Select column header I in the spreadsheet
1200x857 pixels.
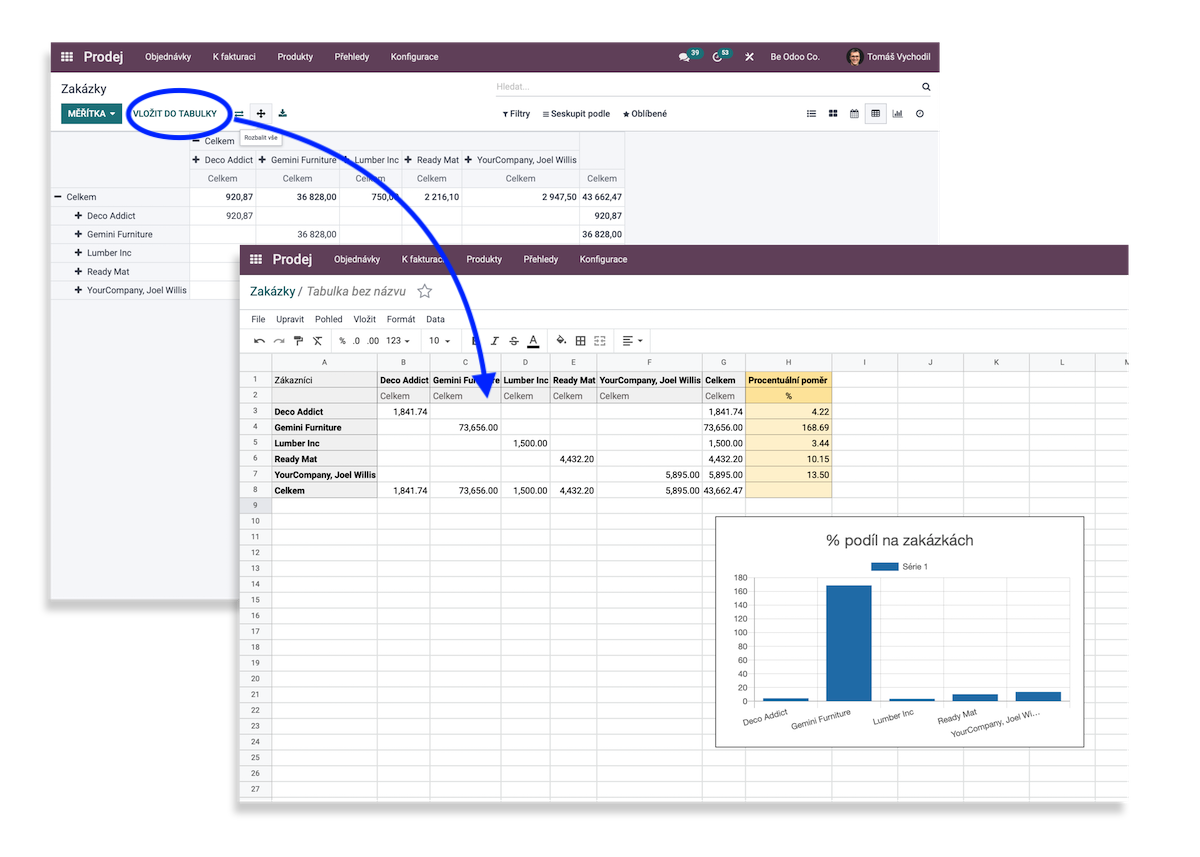coord(865,362)
